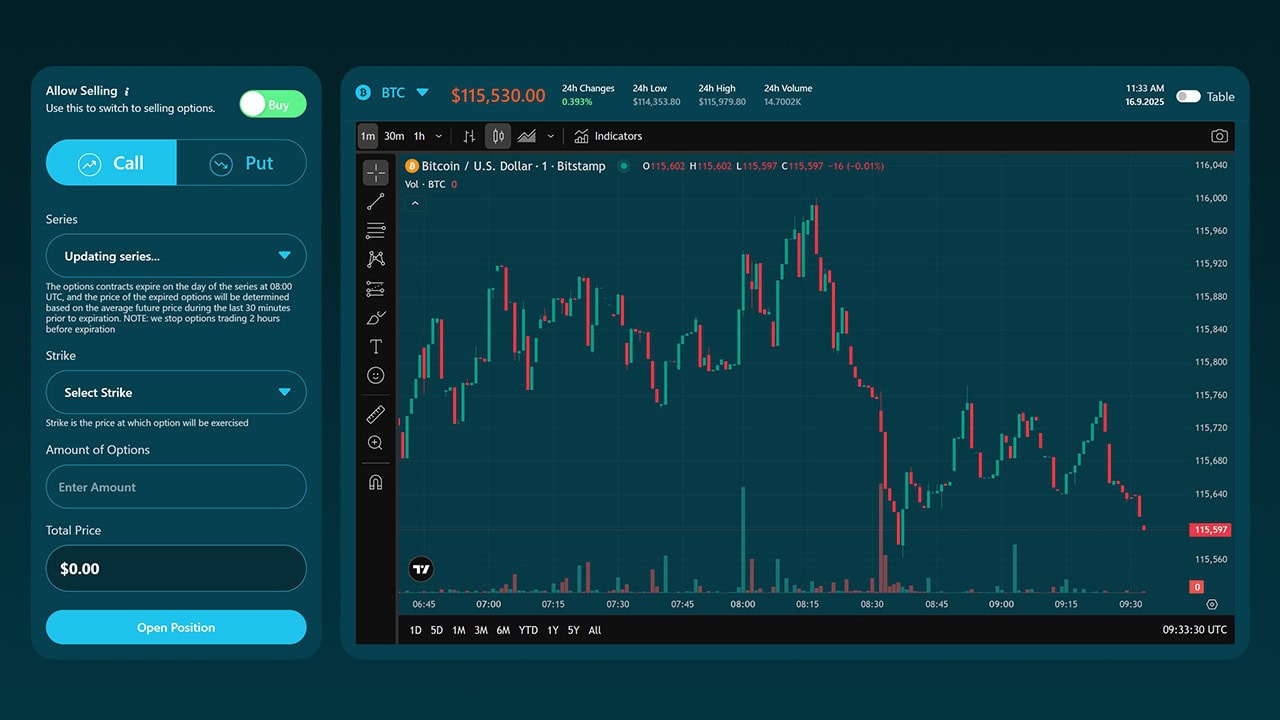Viewport: 1280px width, 720px height.
Task: Open the Updating series dropdown
Action: click(x=176, y=256)
